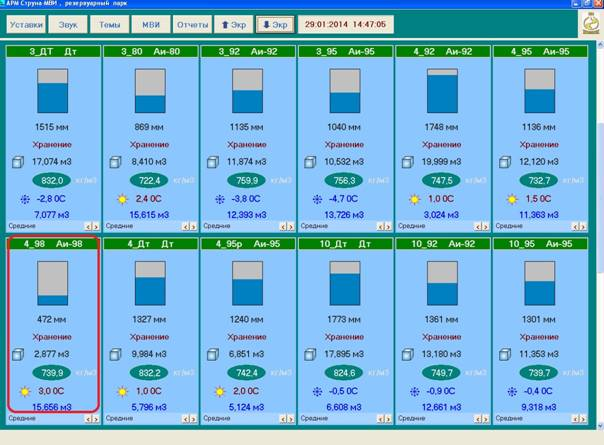
Task: Click volume cube icon in 10_92 tank
Action: coord(408,354)
